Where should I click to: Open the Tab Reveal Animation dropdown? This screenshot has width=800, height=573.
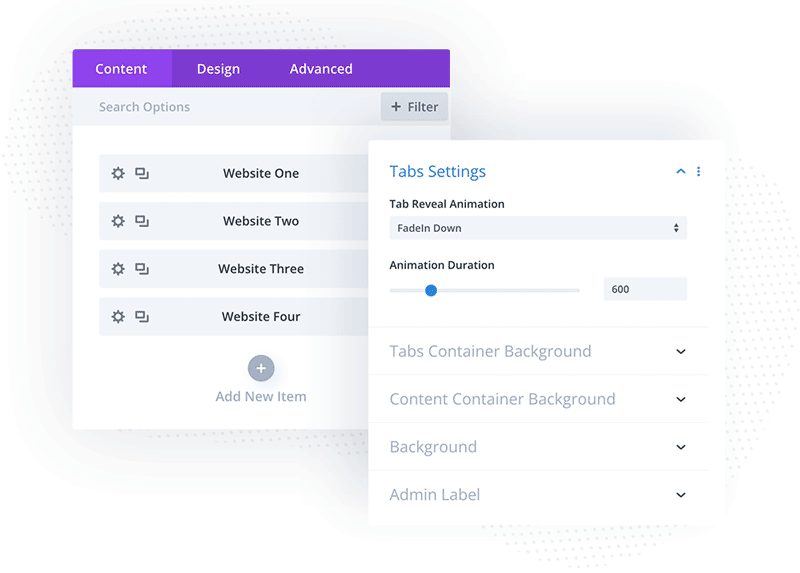pos(538,228)
